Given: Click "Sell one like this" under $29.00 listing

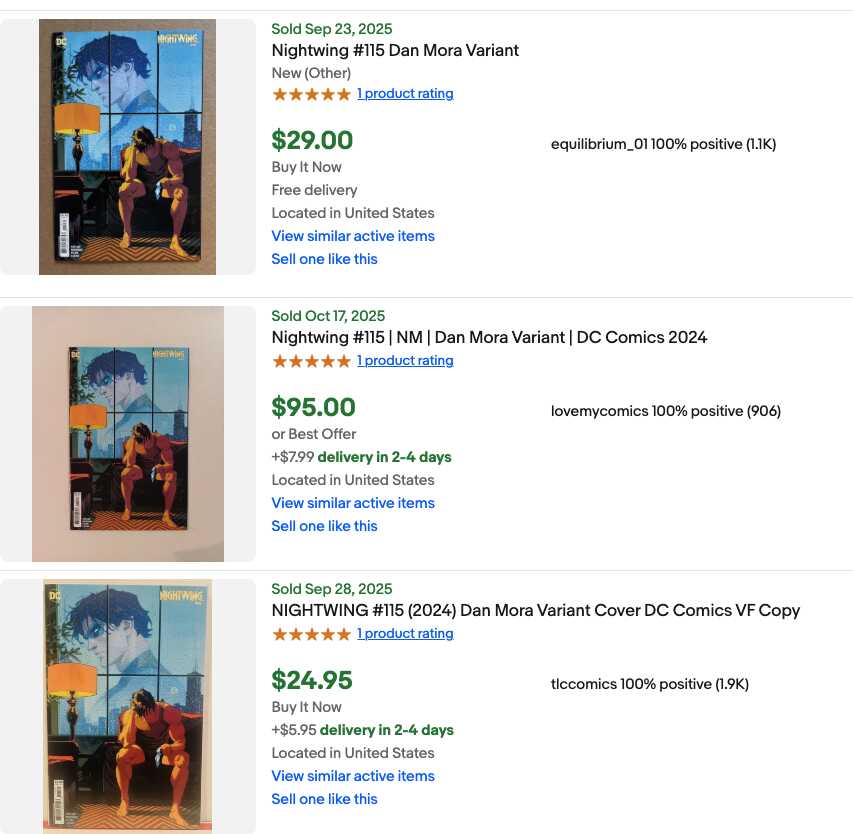Looking at the screenshot, I should point(324,259).
